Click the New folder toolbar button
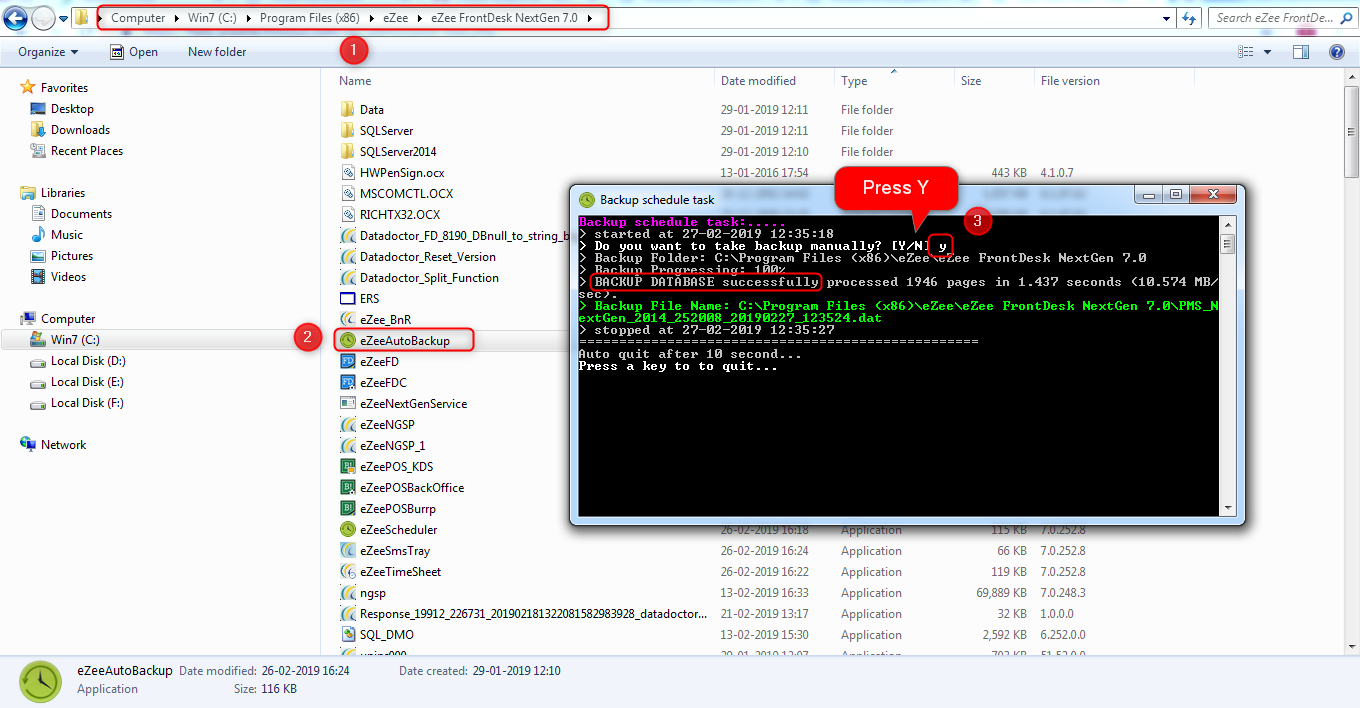This screenshot has width=1360, height=708. pyautogui.click(x=217, y=52)
